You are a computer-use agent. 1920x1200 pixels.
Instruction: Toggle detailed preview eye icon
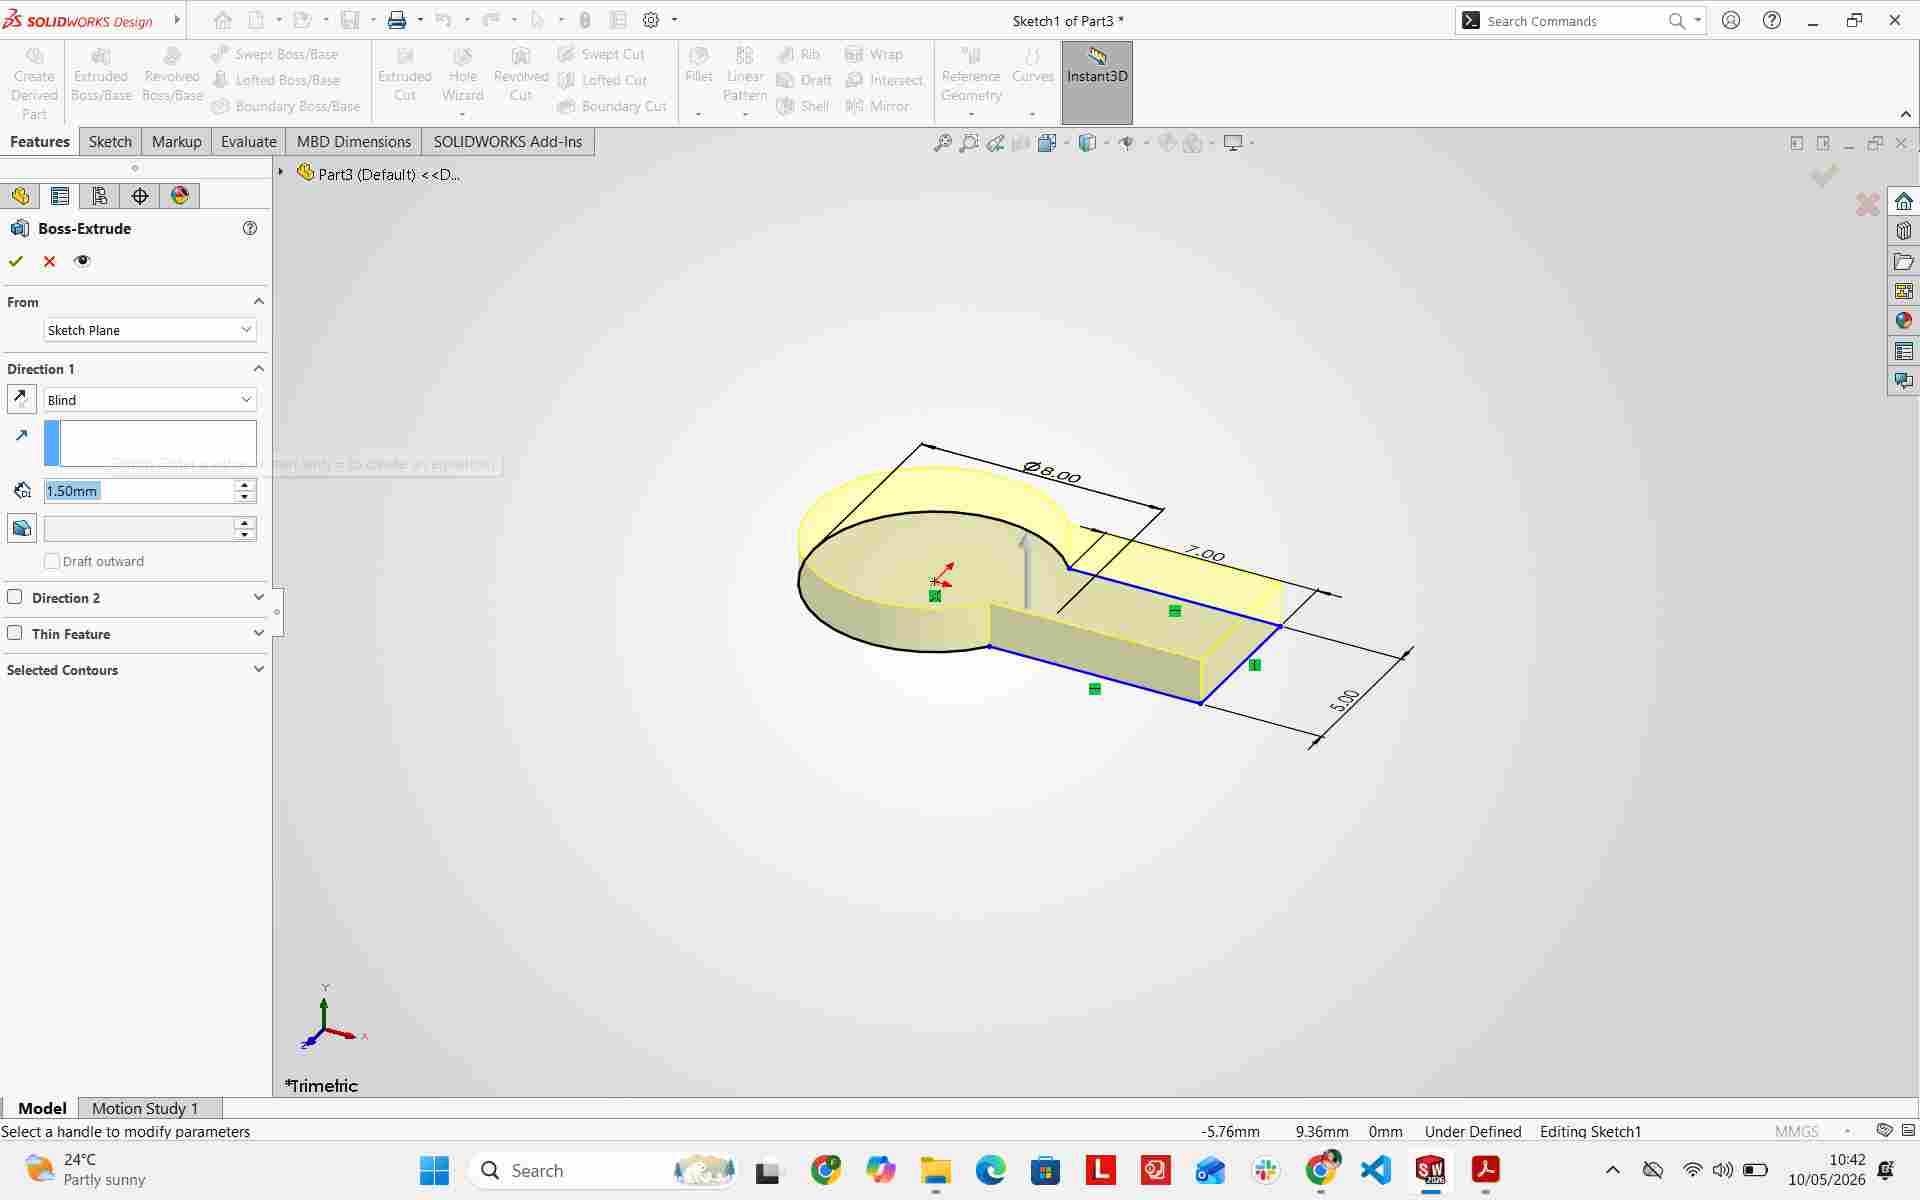point(82,261)
